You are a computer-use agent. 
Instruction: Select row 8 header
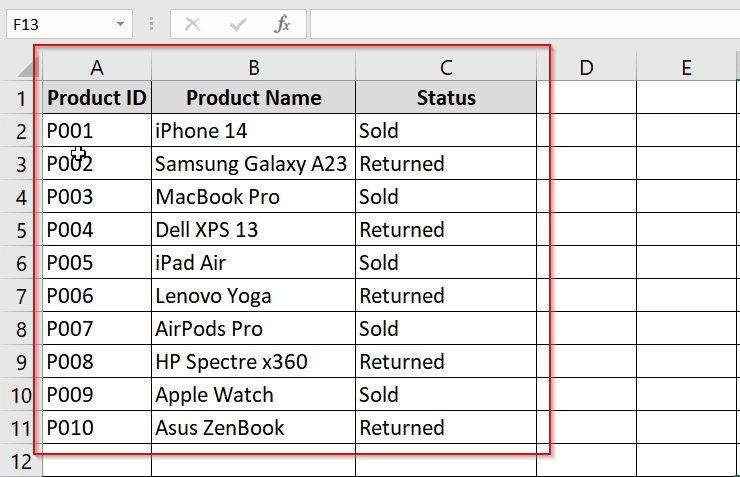pyautogui.click(x=21, y=329)
